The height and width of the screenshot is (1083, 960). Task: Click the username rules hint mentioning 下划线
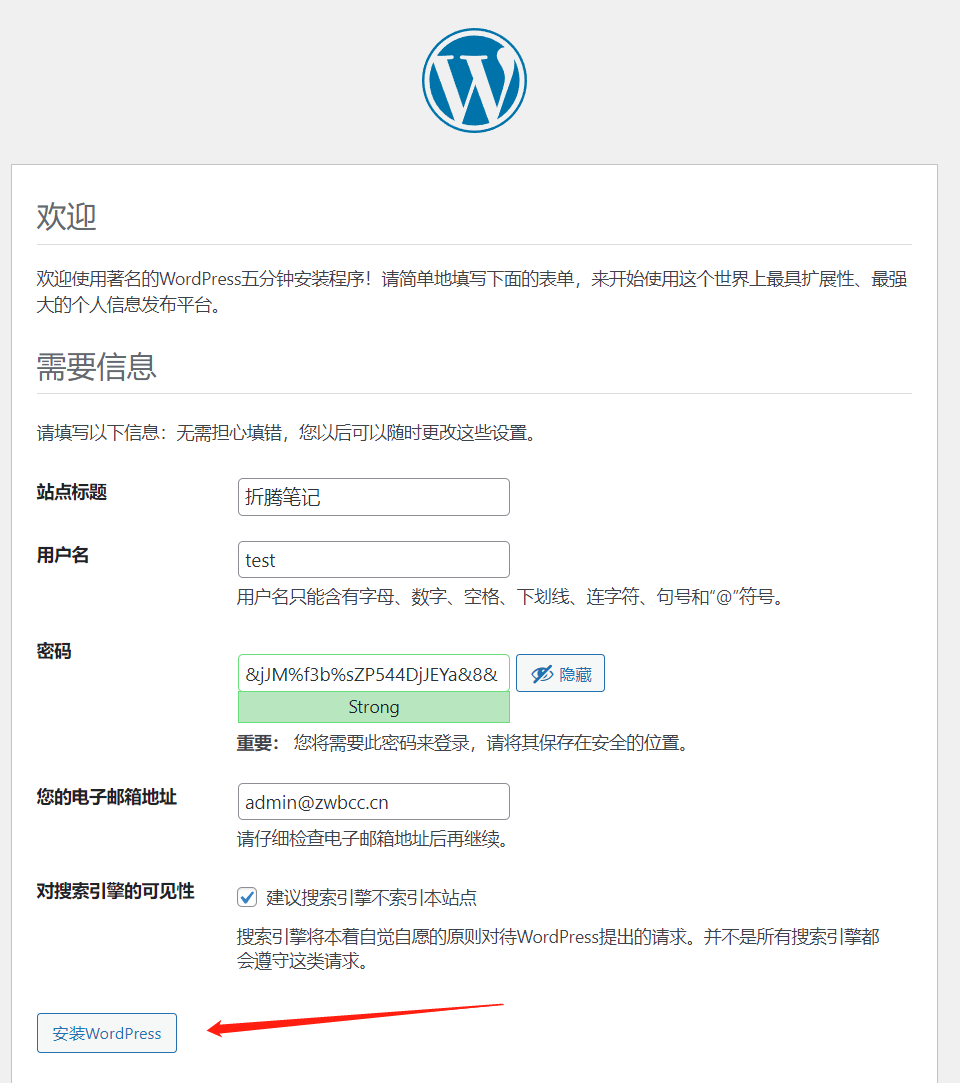[x=510, y=596]
